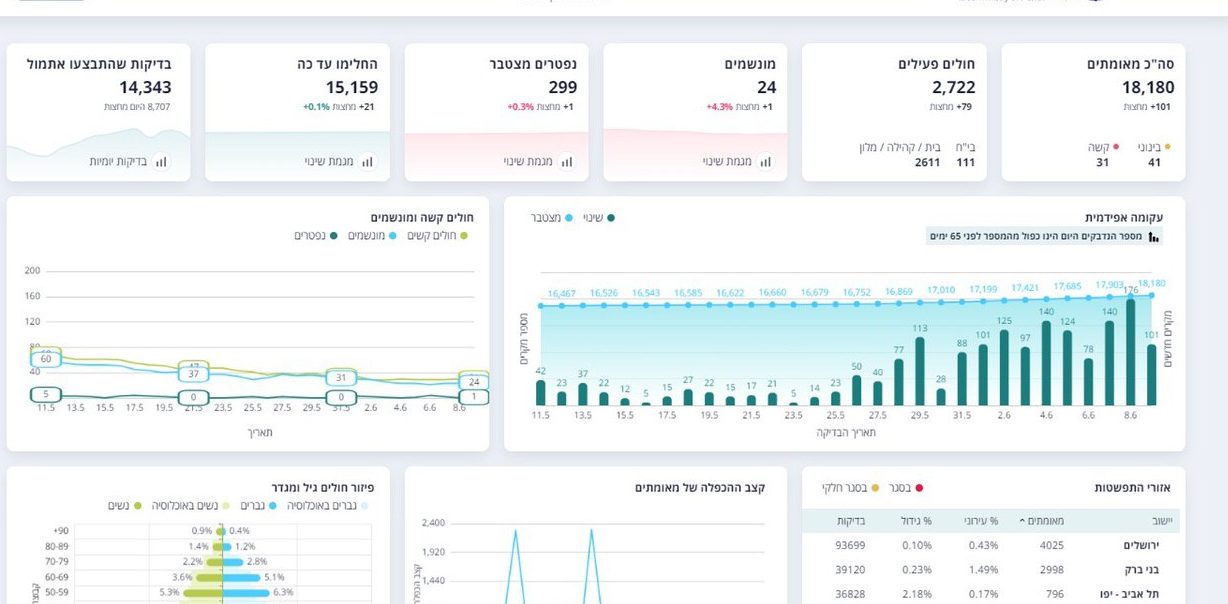Click the 39120 tests cell for בני ברק
Screen dimensions: 1228x604
[850, 569]
